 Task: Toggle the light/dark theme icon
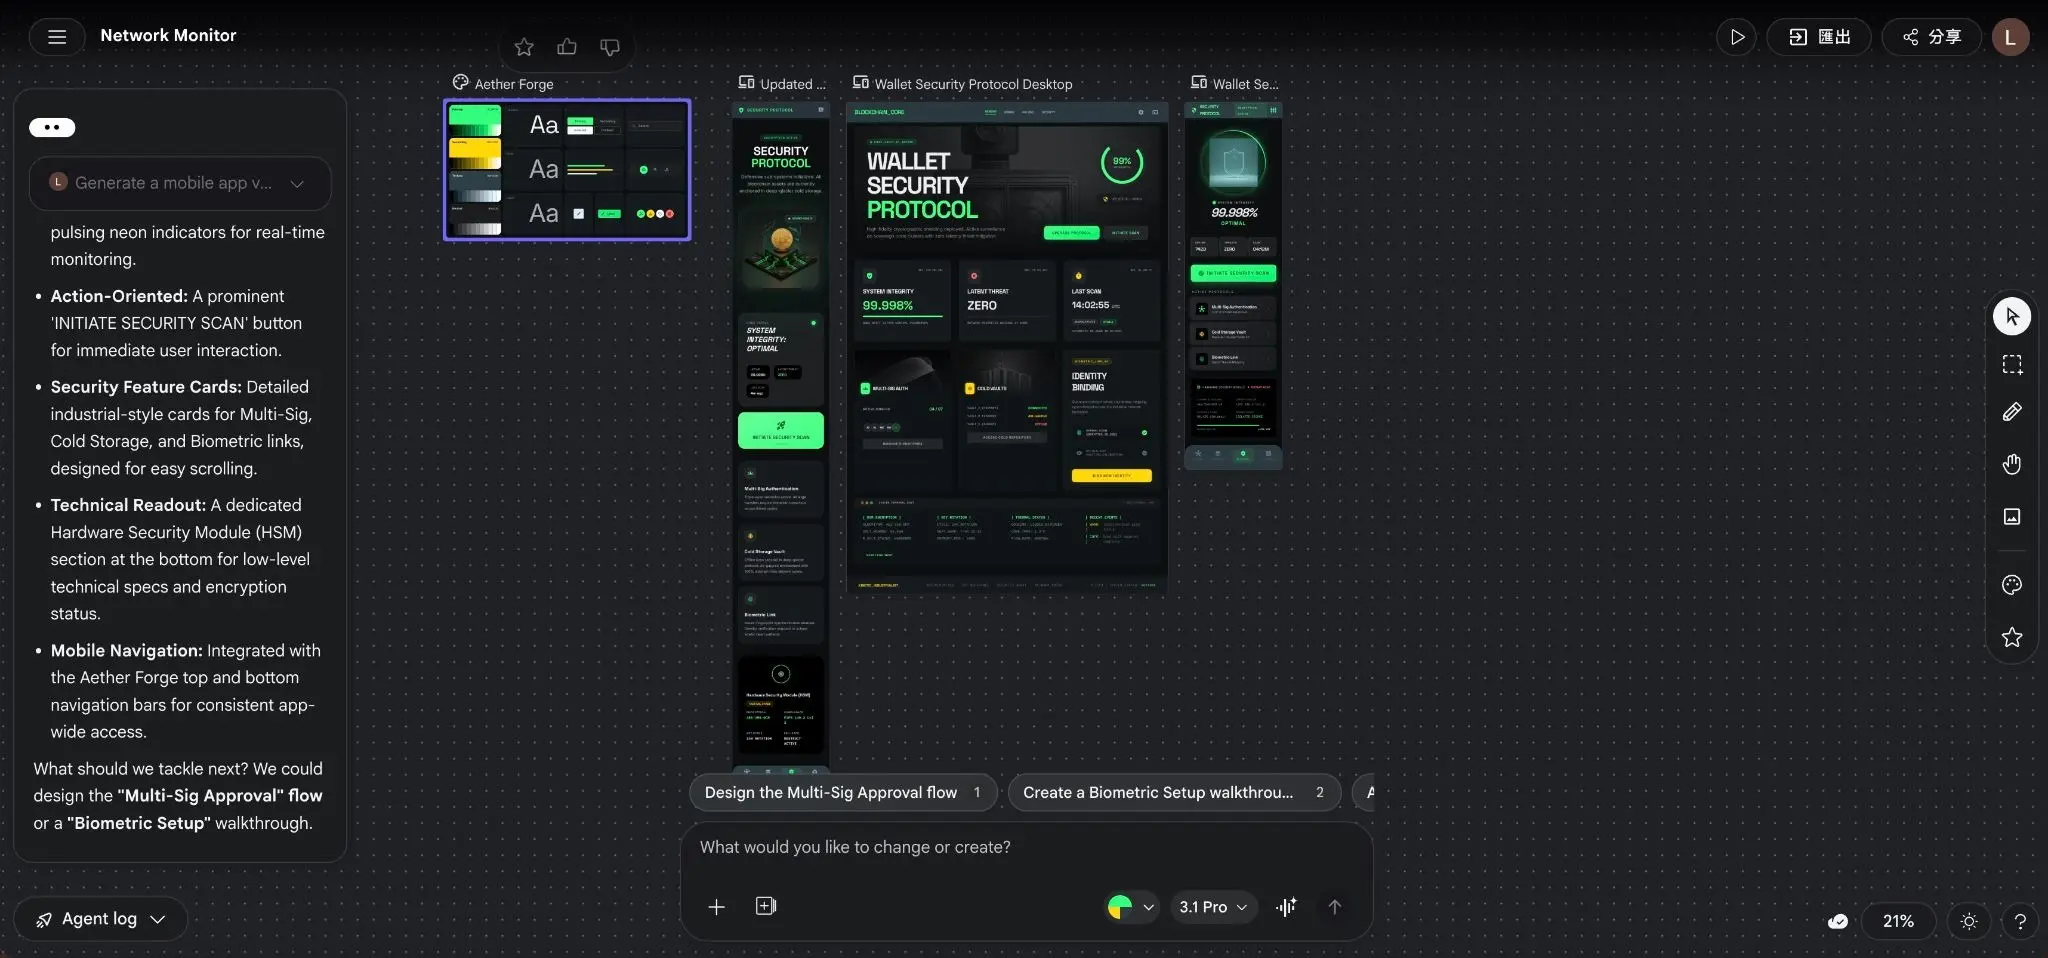pyautogui.click(x=1969, y=921)
